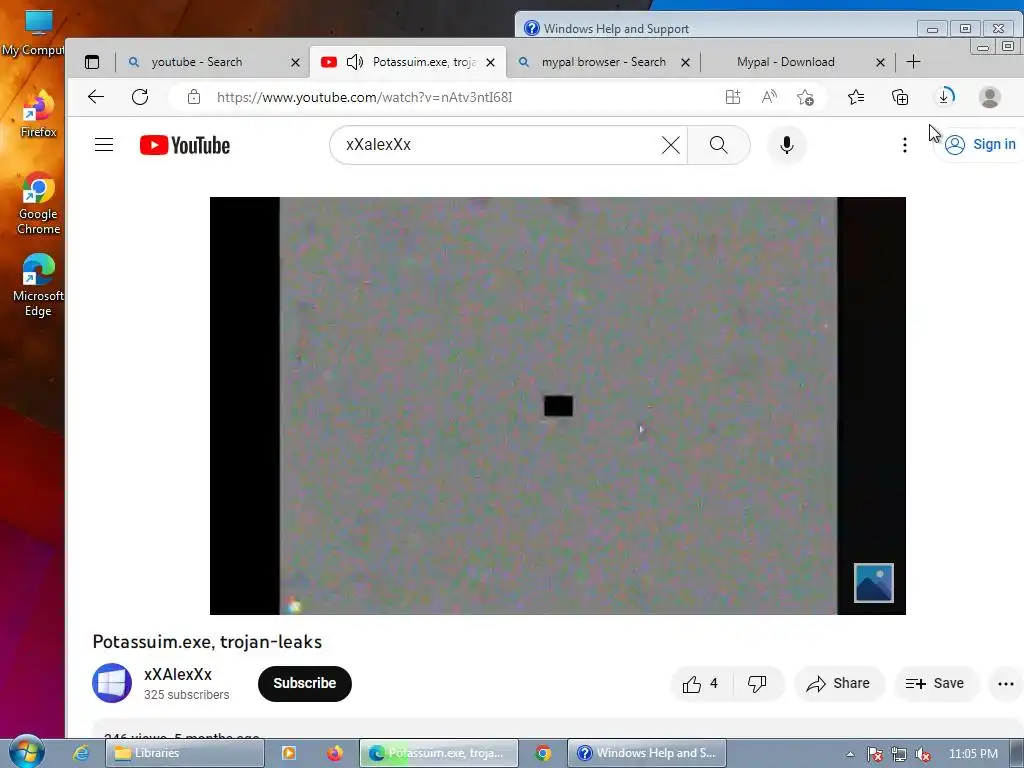The height and width of the screenshot is (768, 1024).
Task: Dislike the video with thumbs down
Action: (x=758, y=684)
